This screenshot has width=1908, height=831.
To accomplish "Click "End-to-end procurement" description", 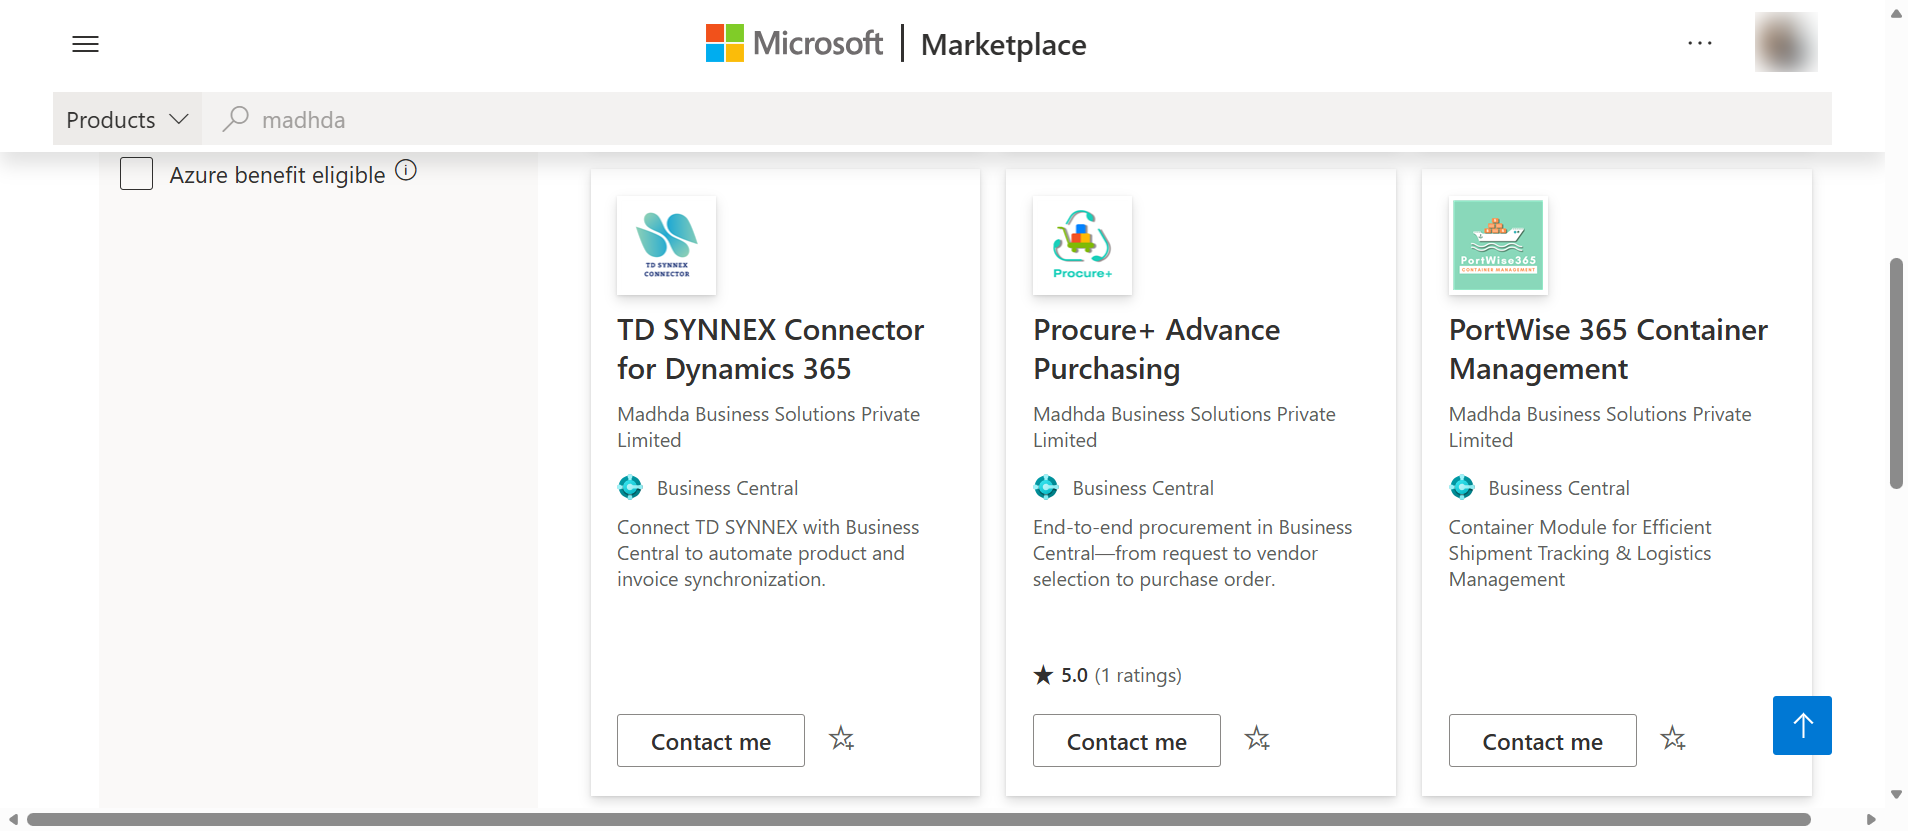I will pos(1192,553).
